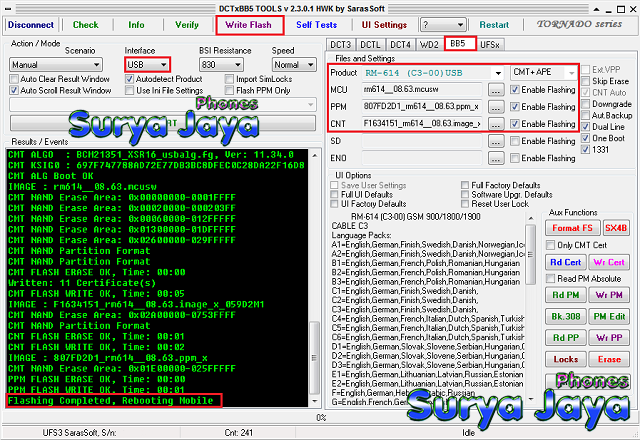The image size is (640, 440).
Task: Open PM Edit
Action: pyautogui.click(x=609, y=316)
